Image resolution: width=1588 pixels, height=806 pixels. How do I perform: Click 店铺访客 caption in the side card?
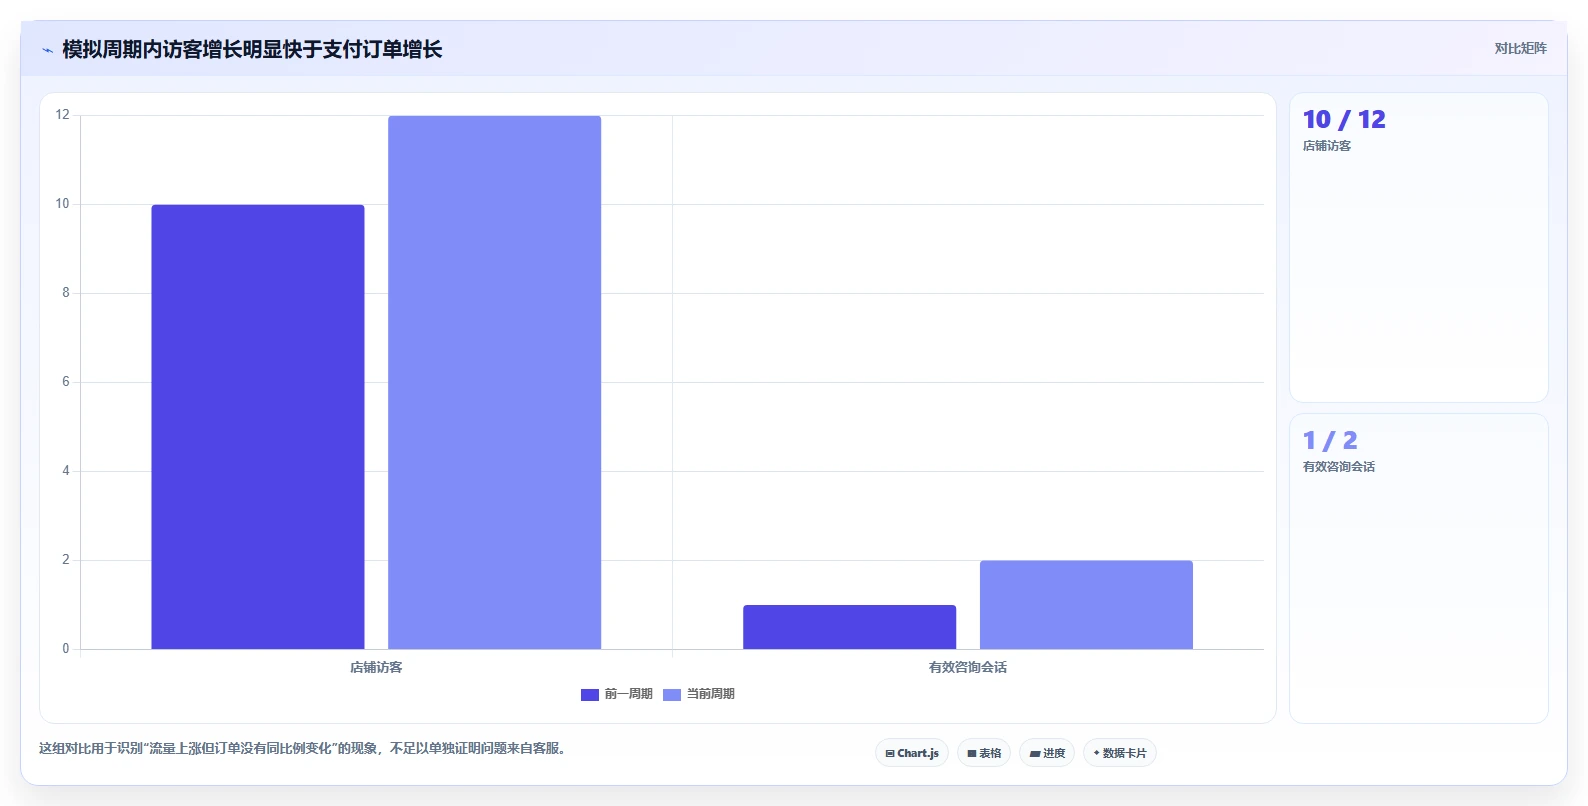coord(1327,146)
